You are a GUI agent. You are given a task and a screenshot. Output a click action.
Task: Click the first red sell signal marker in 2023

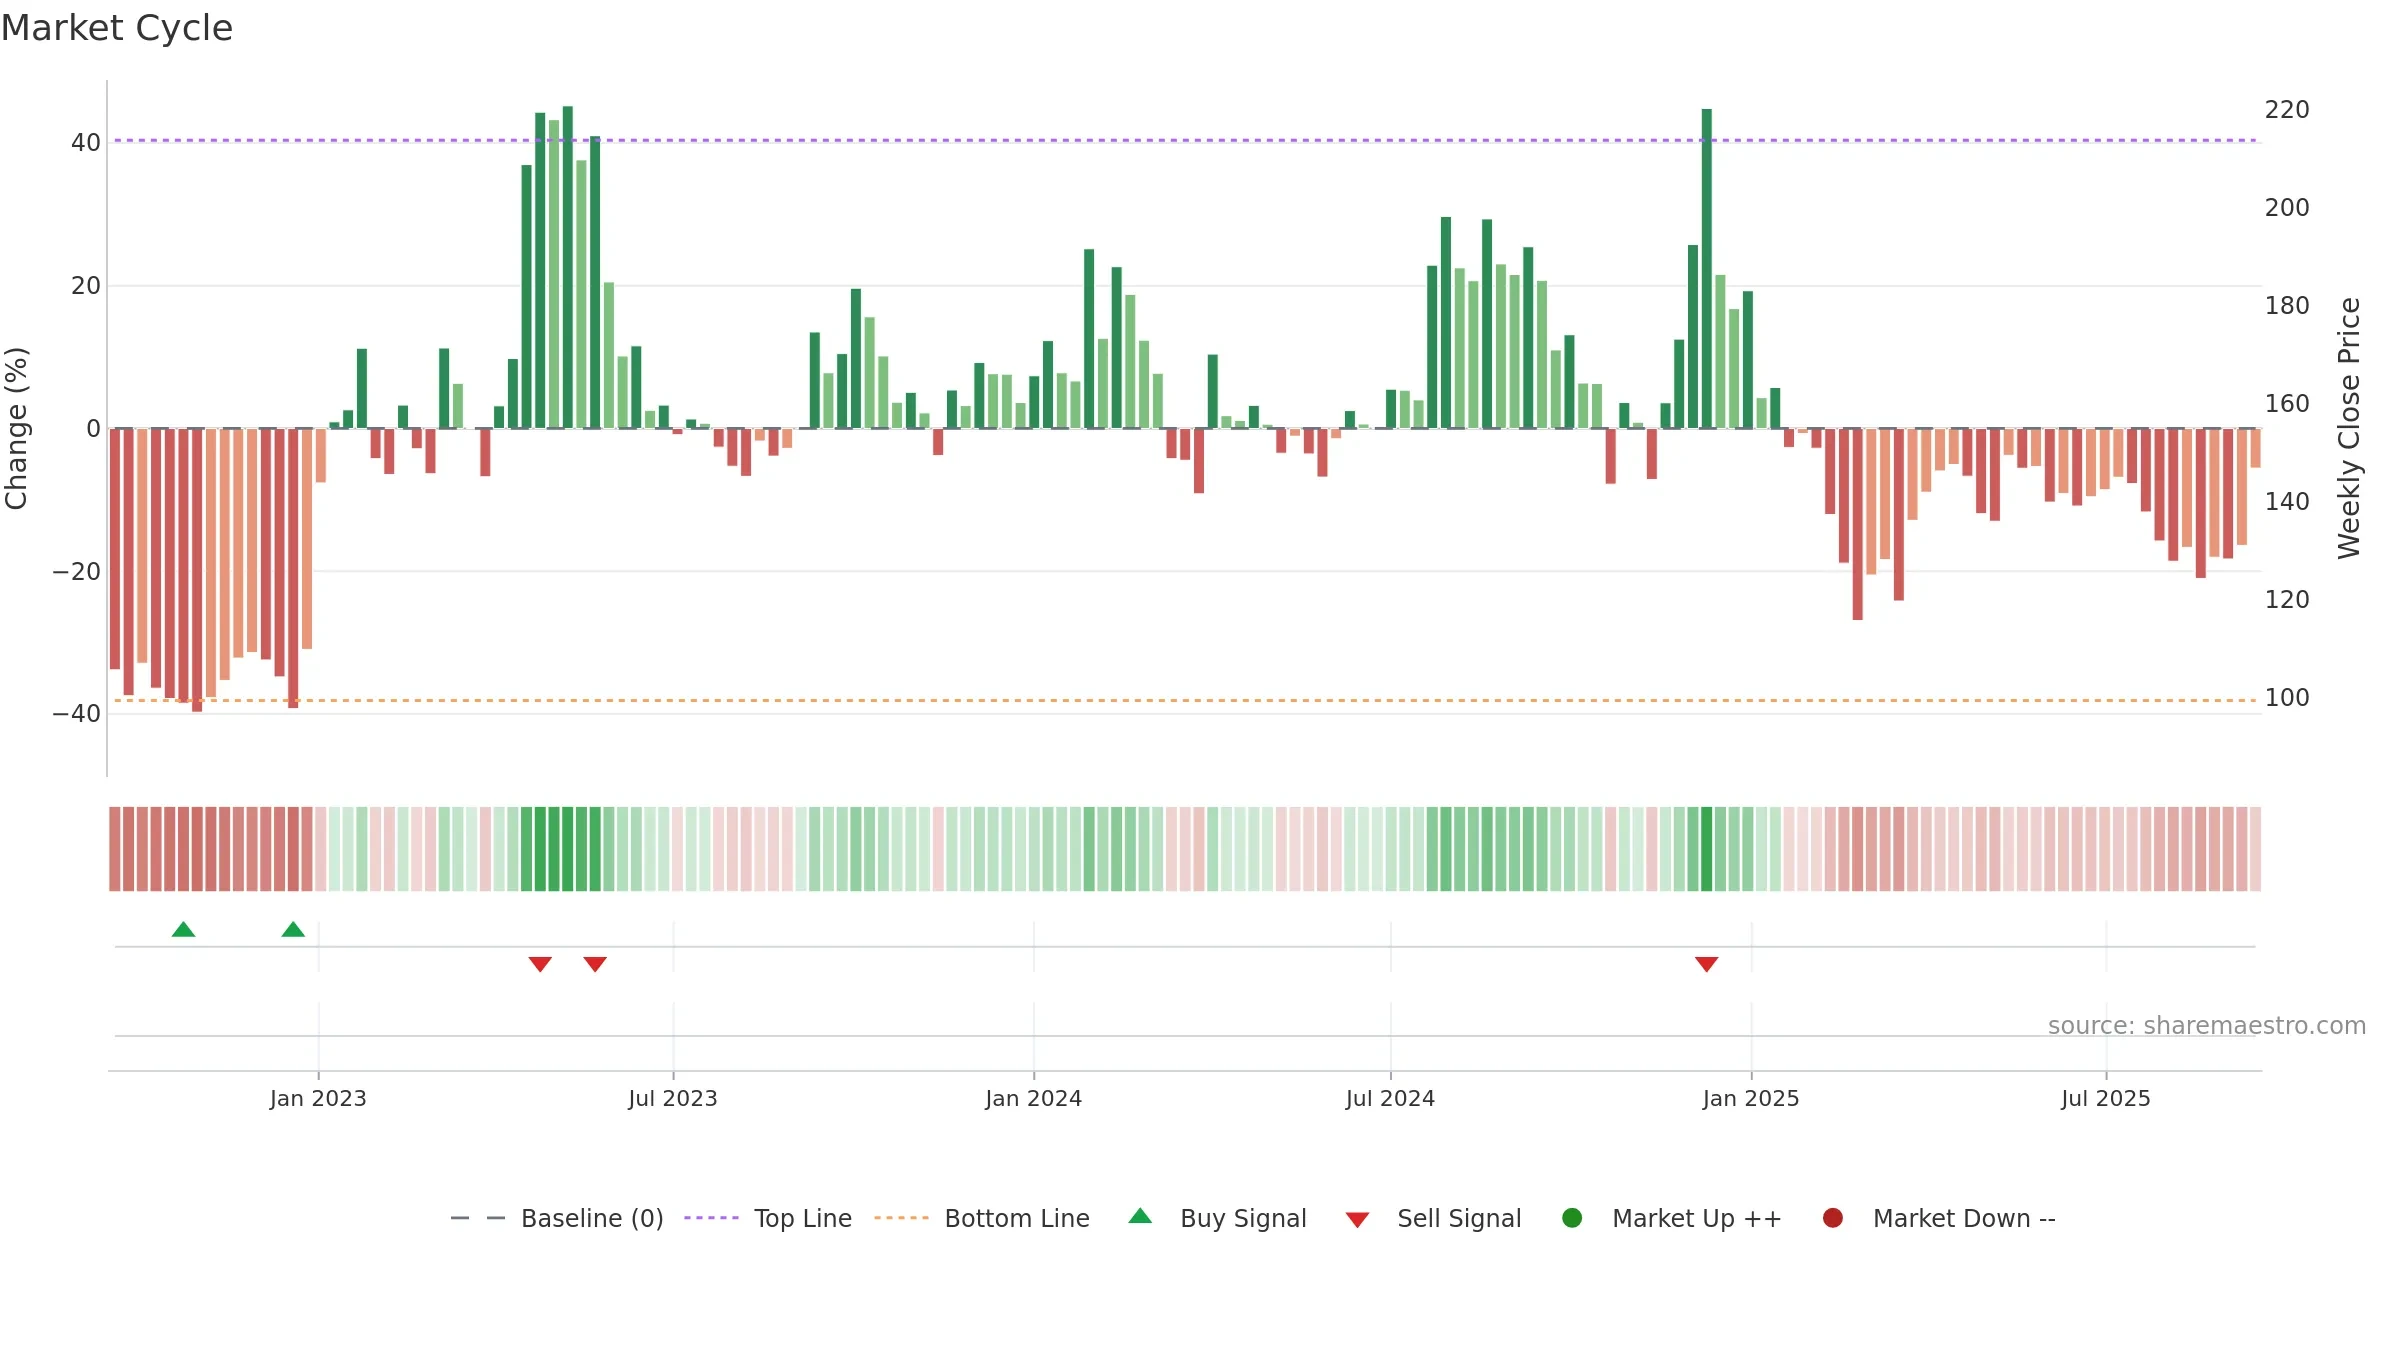[x=540, y=964]
